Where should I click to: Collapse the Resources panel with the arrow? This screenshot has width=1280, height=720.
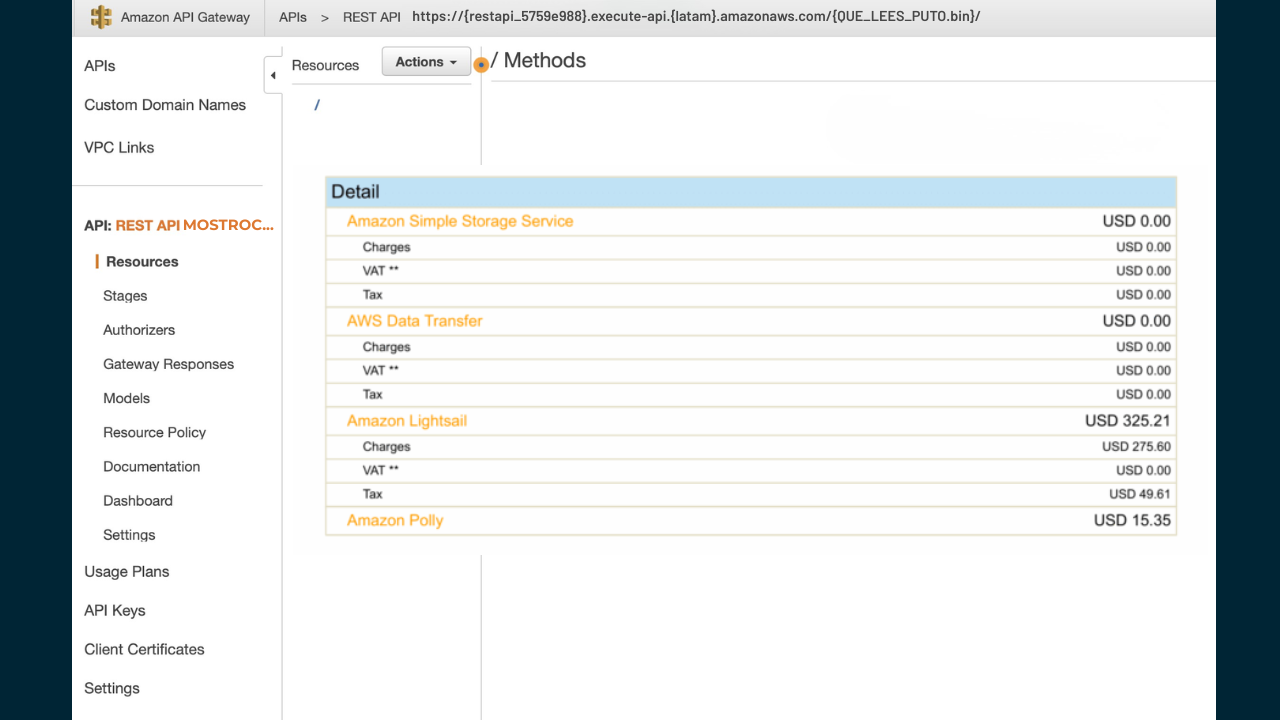tap(273, 75)
